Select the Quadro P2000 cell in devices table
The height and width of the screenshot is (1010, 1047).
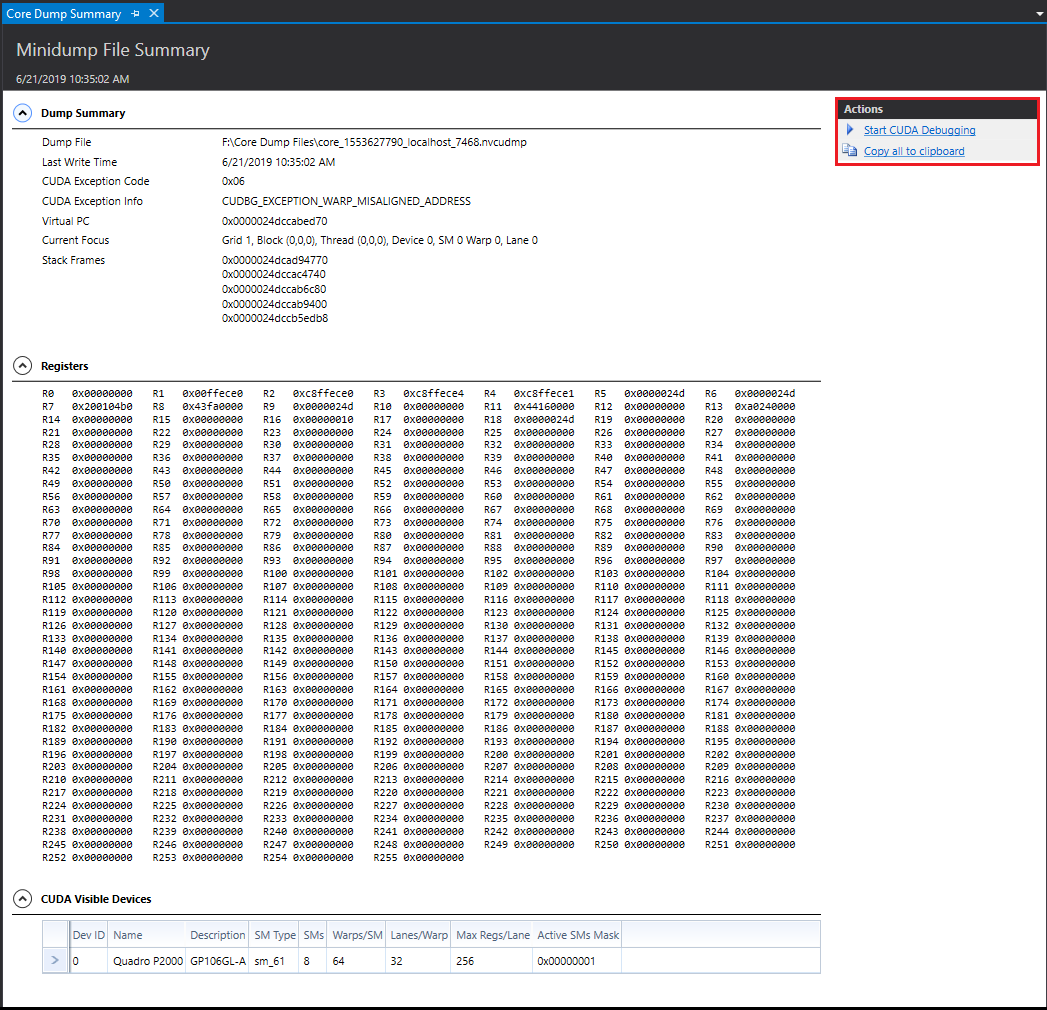point(147,961)
